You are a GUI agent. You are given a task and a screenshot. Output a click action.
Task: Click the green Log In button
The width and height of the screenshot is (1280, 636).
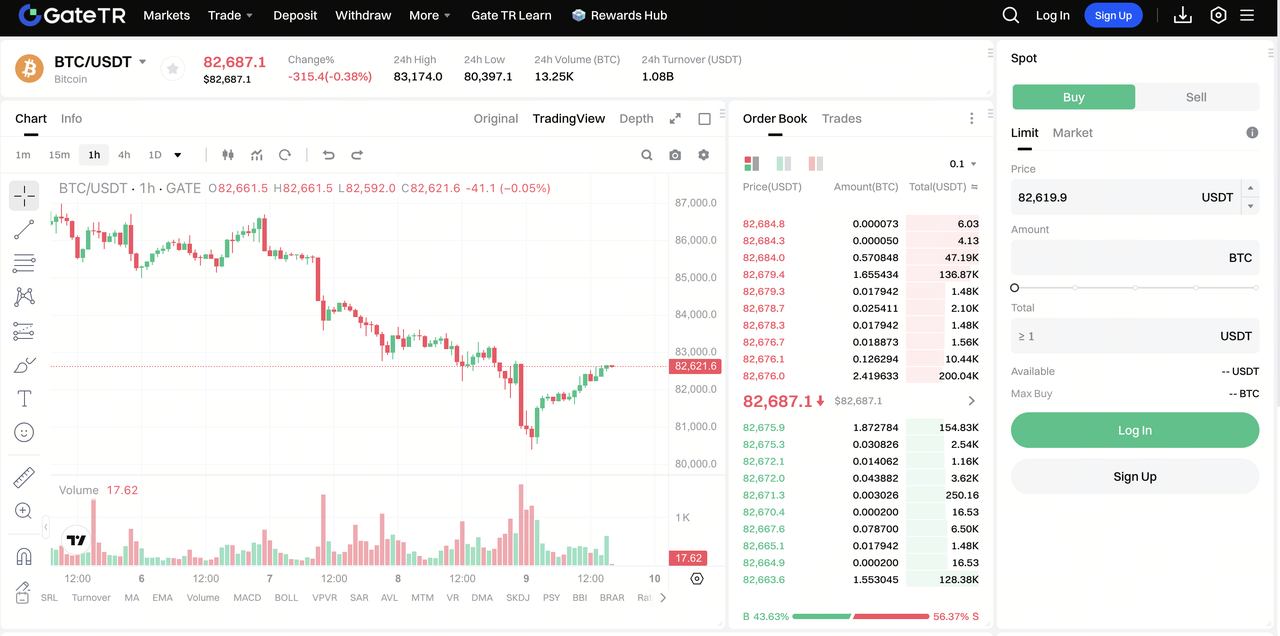(x=1135, y=430)
